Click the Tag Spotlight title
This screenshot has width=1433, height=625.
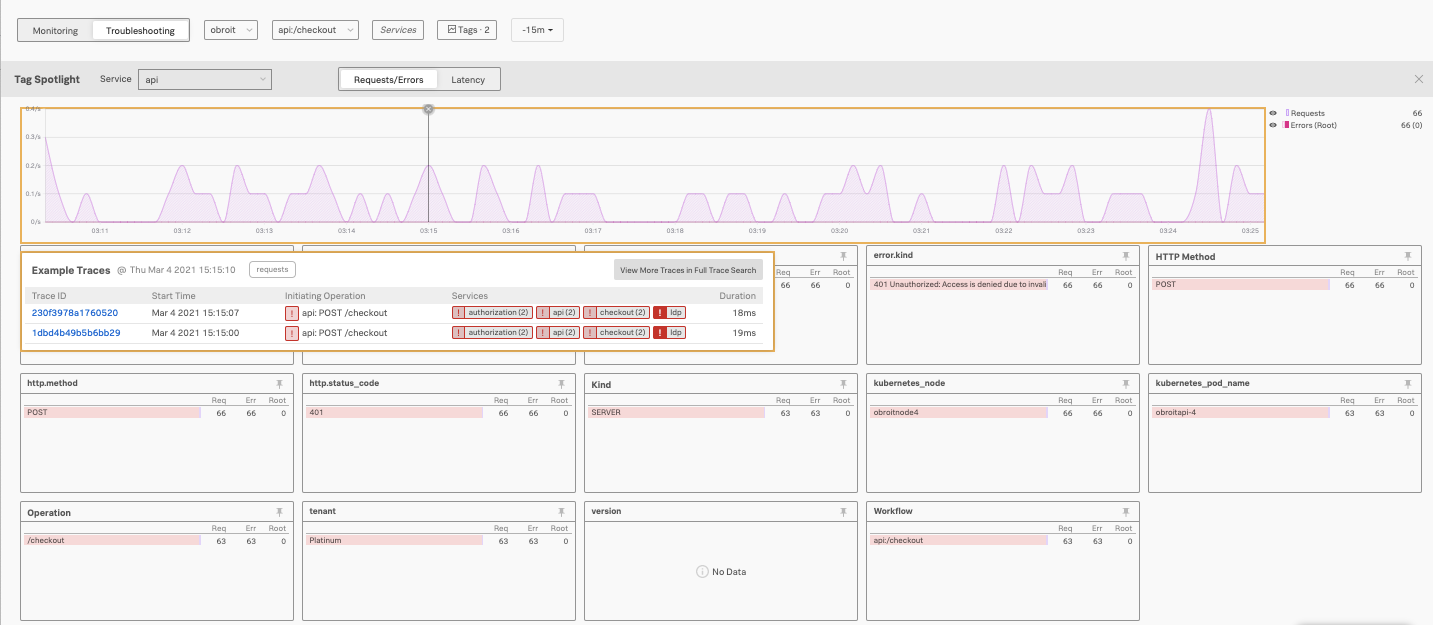[47, 79]
